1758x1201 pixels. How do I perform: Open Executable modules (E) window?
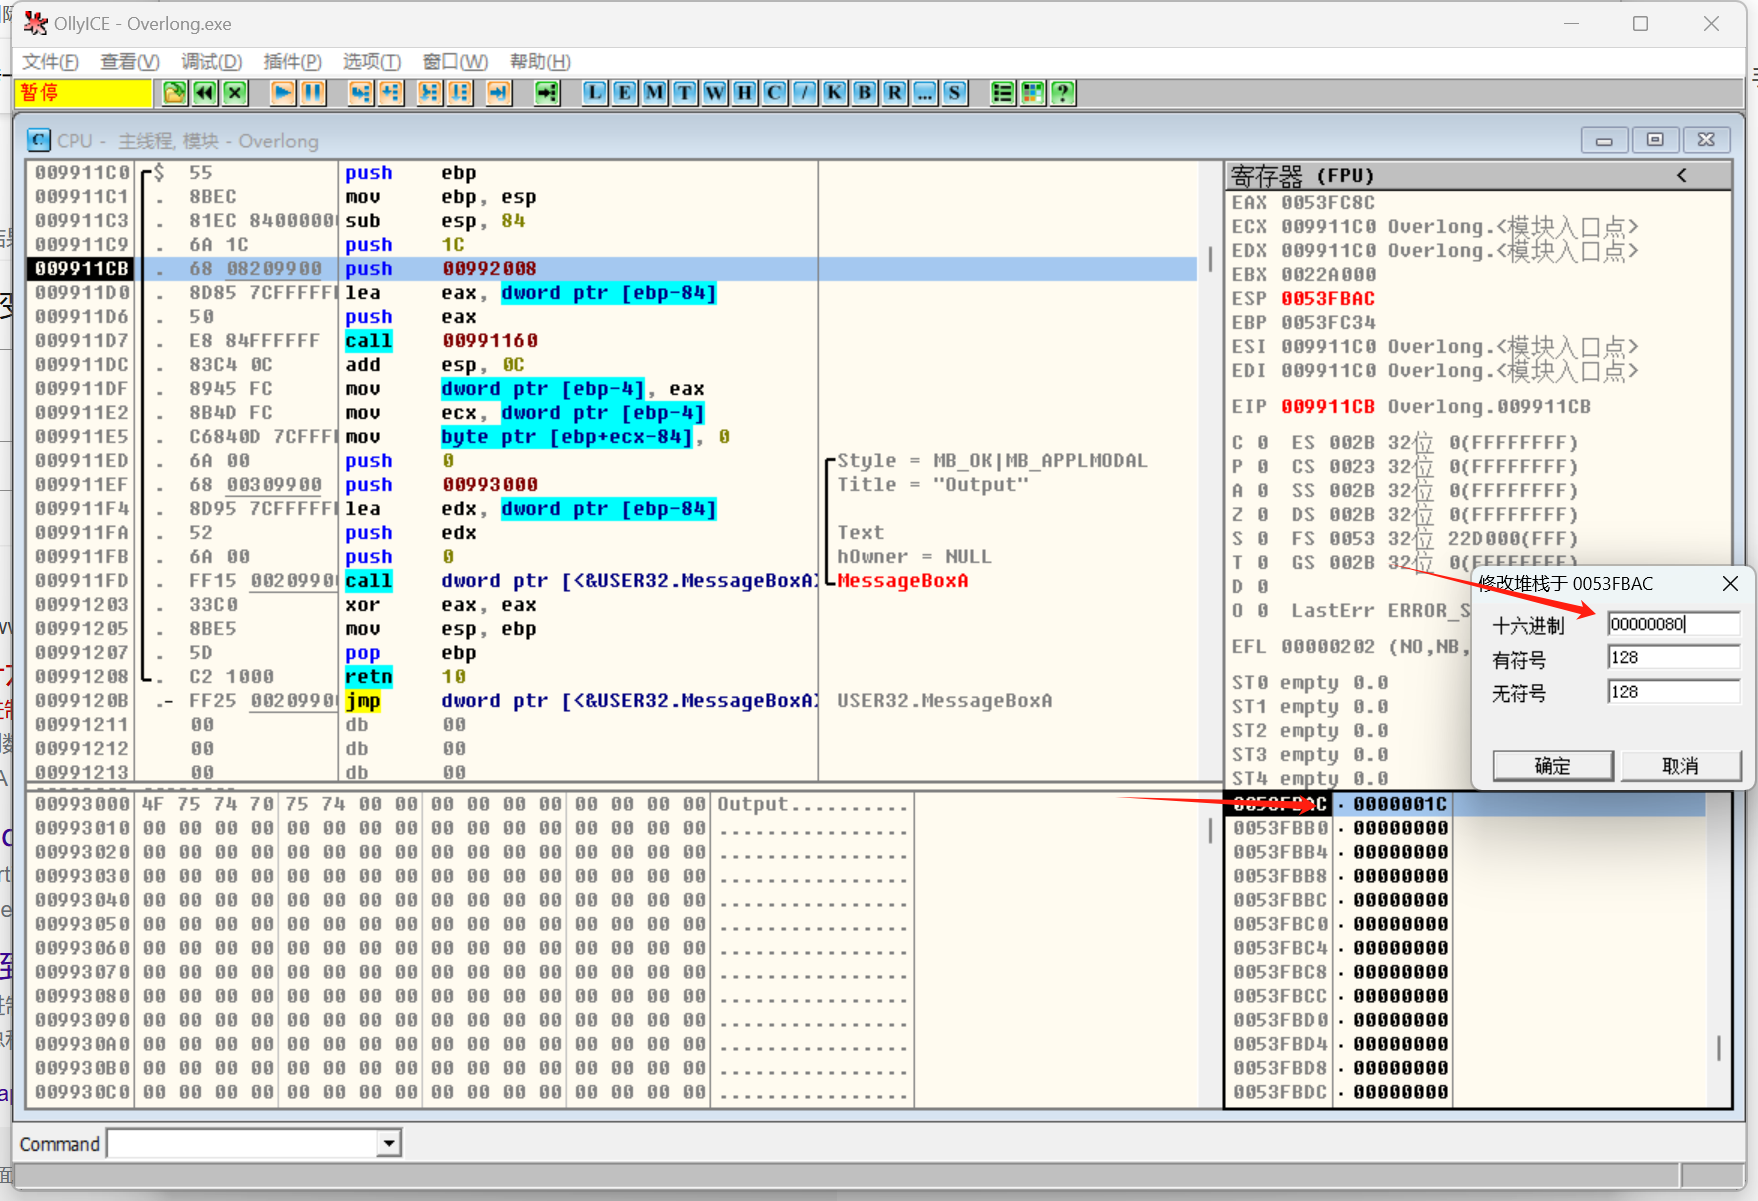point(624,93)
